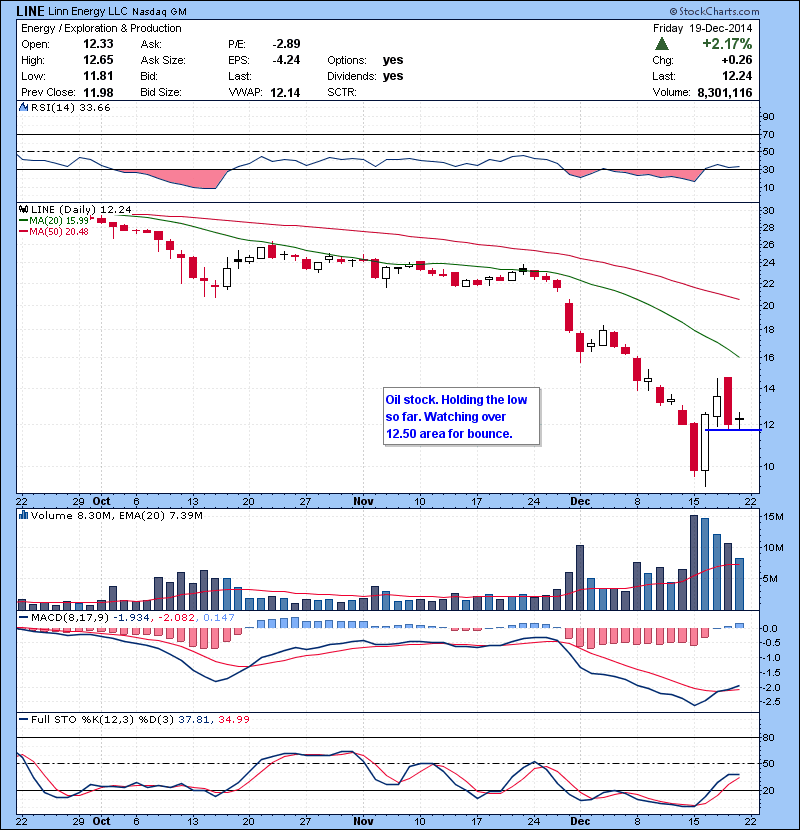
Task: Click the LINE (Daily) candlestick icon
Action: coord(23,209)
